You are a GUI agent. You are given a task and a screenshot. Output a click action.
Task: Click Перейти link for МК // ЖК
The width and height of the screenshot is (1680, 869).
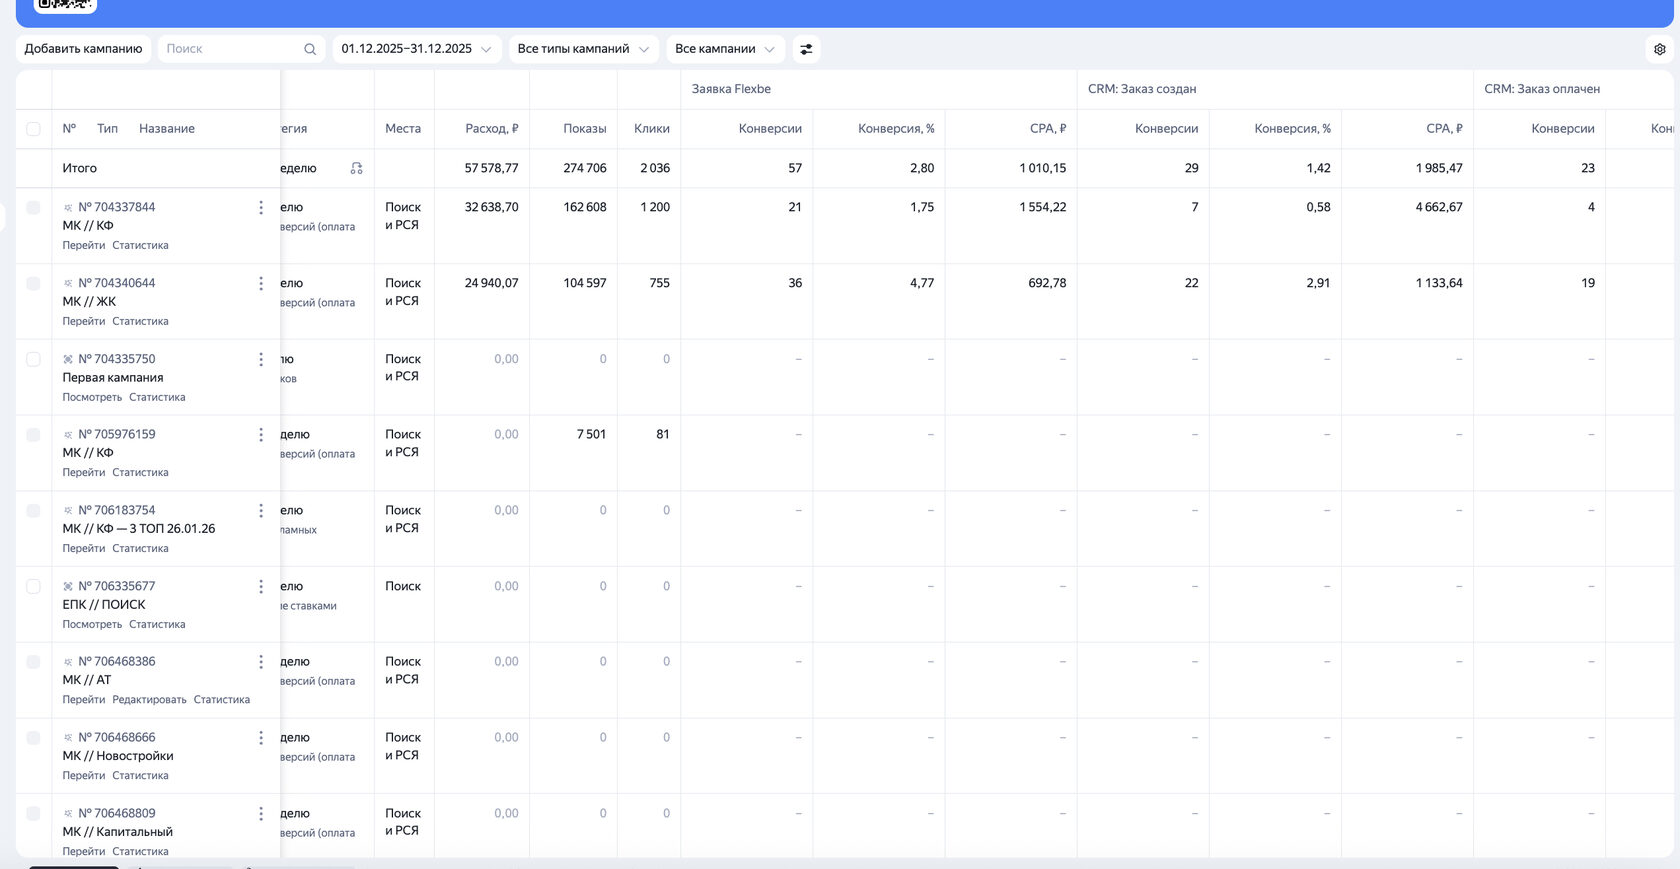(x=84, y=322)
